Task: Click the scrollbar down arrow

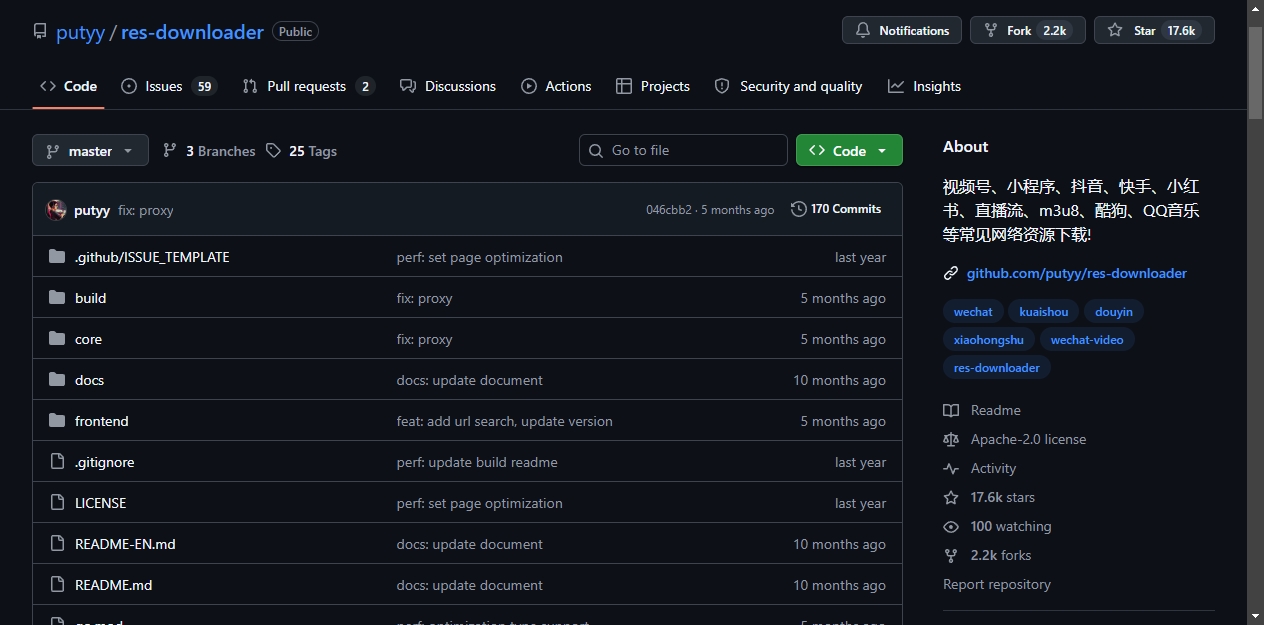Action: [x=1255, y=615]
